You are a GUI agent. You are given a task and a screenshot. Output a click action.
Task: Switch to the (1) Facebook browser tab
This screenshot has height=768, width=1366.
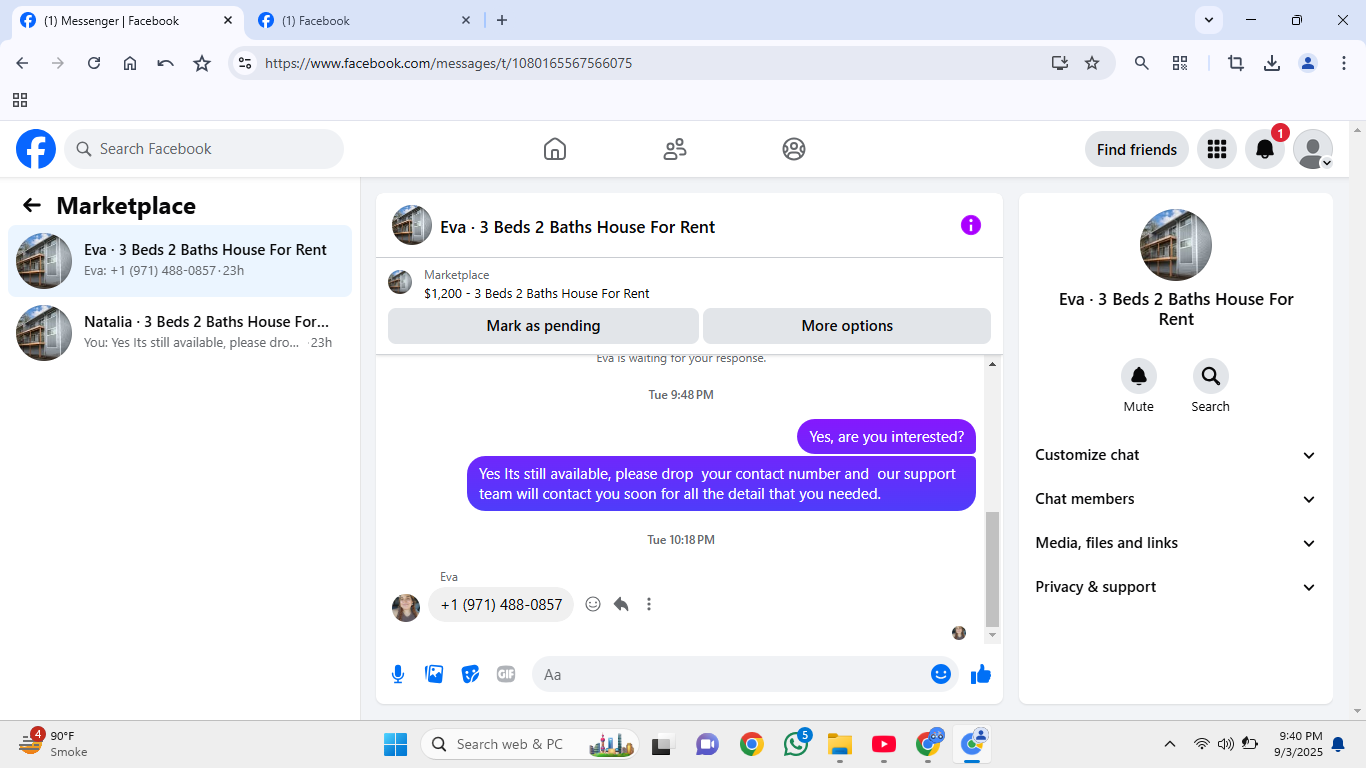tap(366, 20)
